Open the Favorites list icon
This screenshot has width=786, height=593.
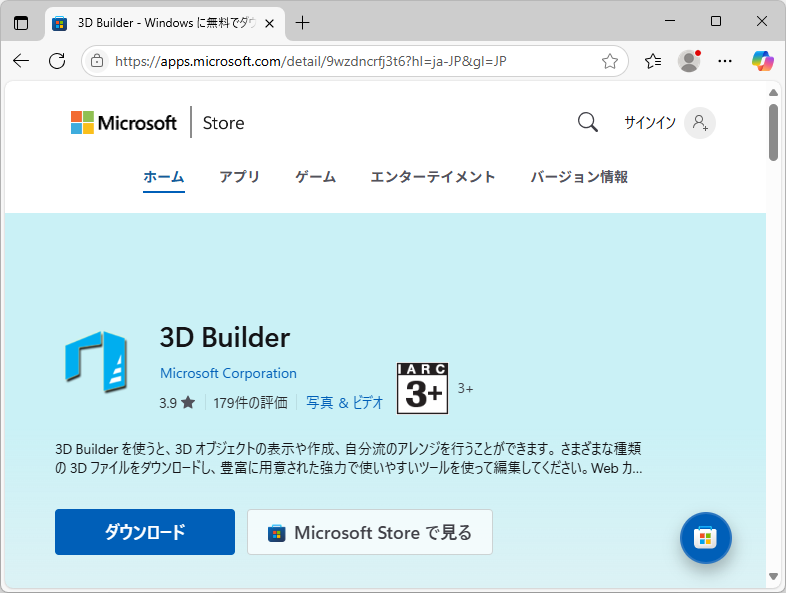(x=653, y=61)
